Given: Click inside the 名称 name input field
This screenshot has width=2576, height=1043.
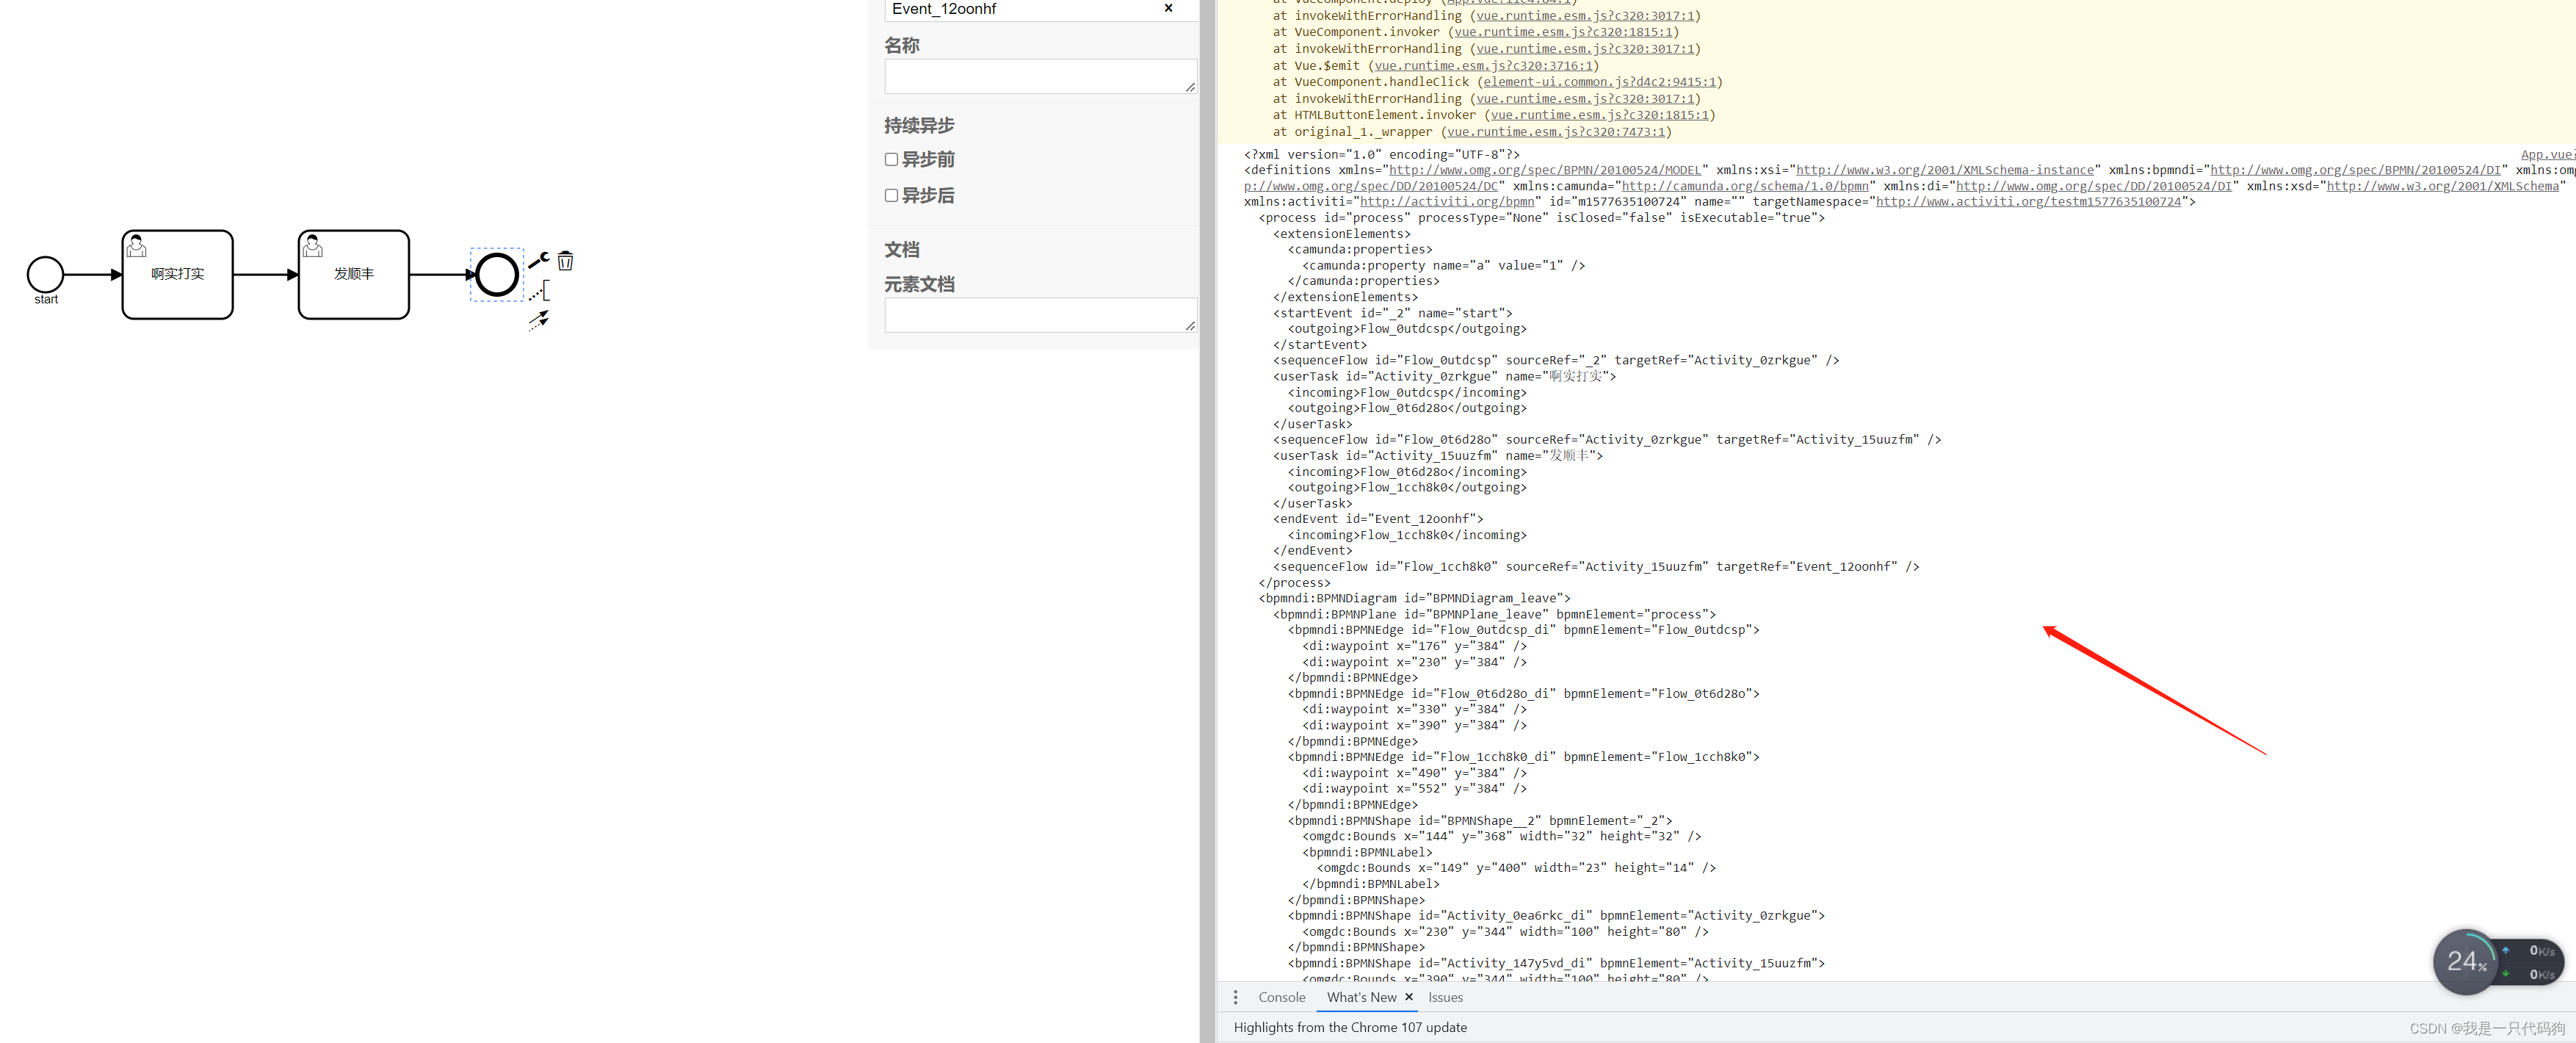Looking at the screenshot, I should (1039, 76).
